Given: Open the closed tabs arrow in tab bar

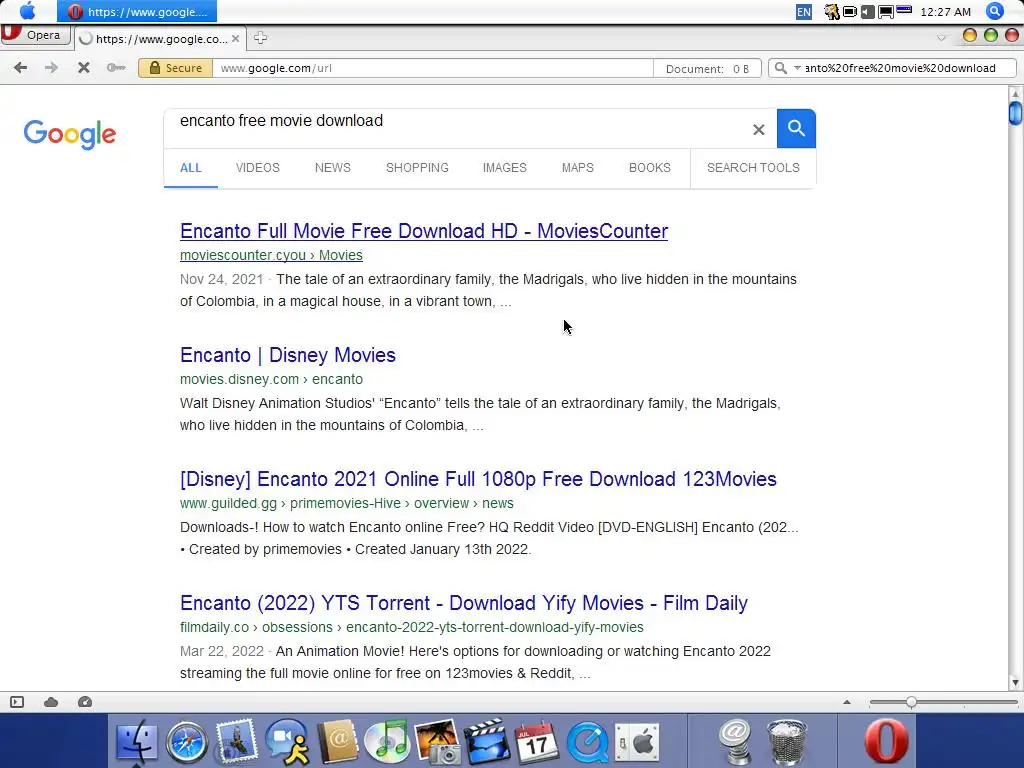Looking at the screenshot, I should pyautogui.click(x=941, y=38).
